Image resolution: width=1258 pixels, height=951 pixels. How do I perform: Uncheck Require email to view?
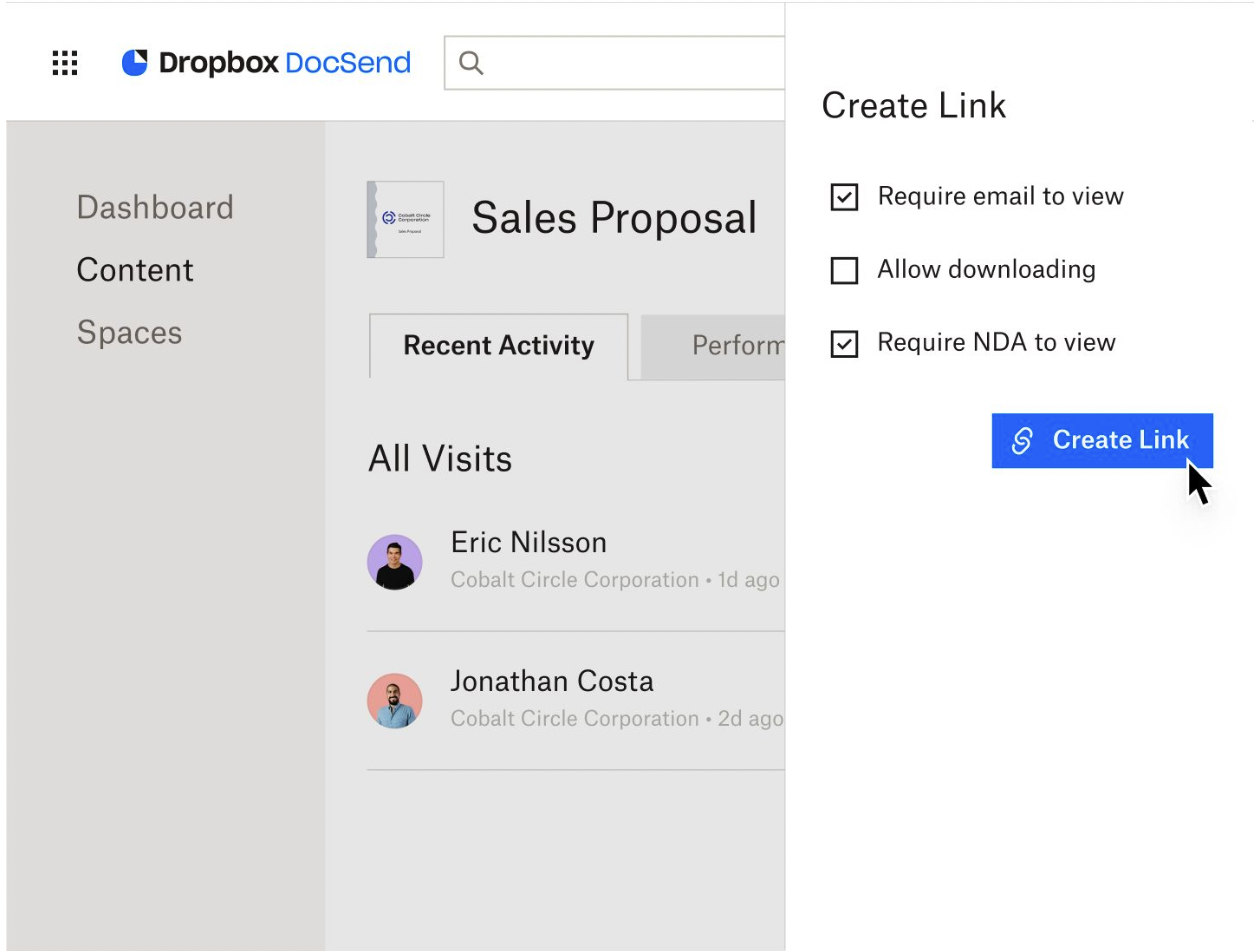click(843, 196)
